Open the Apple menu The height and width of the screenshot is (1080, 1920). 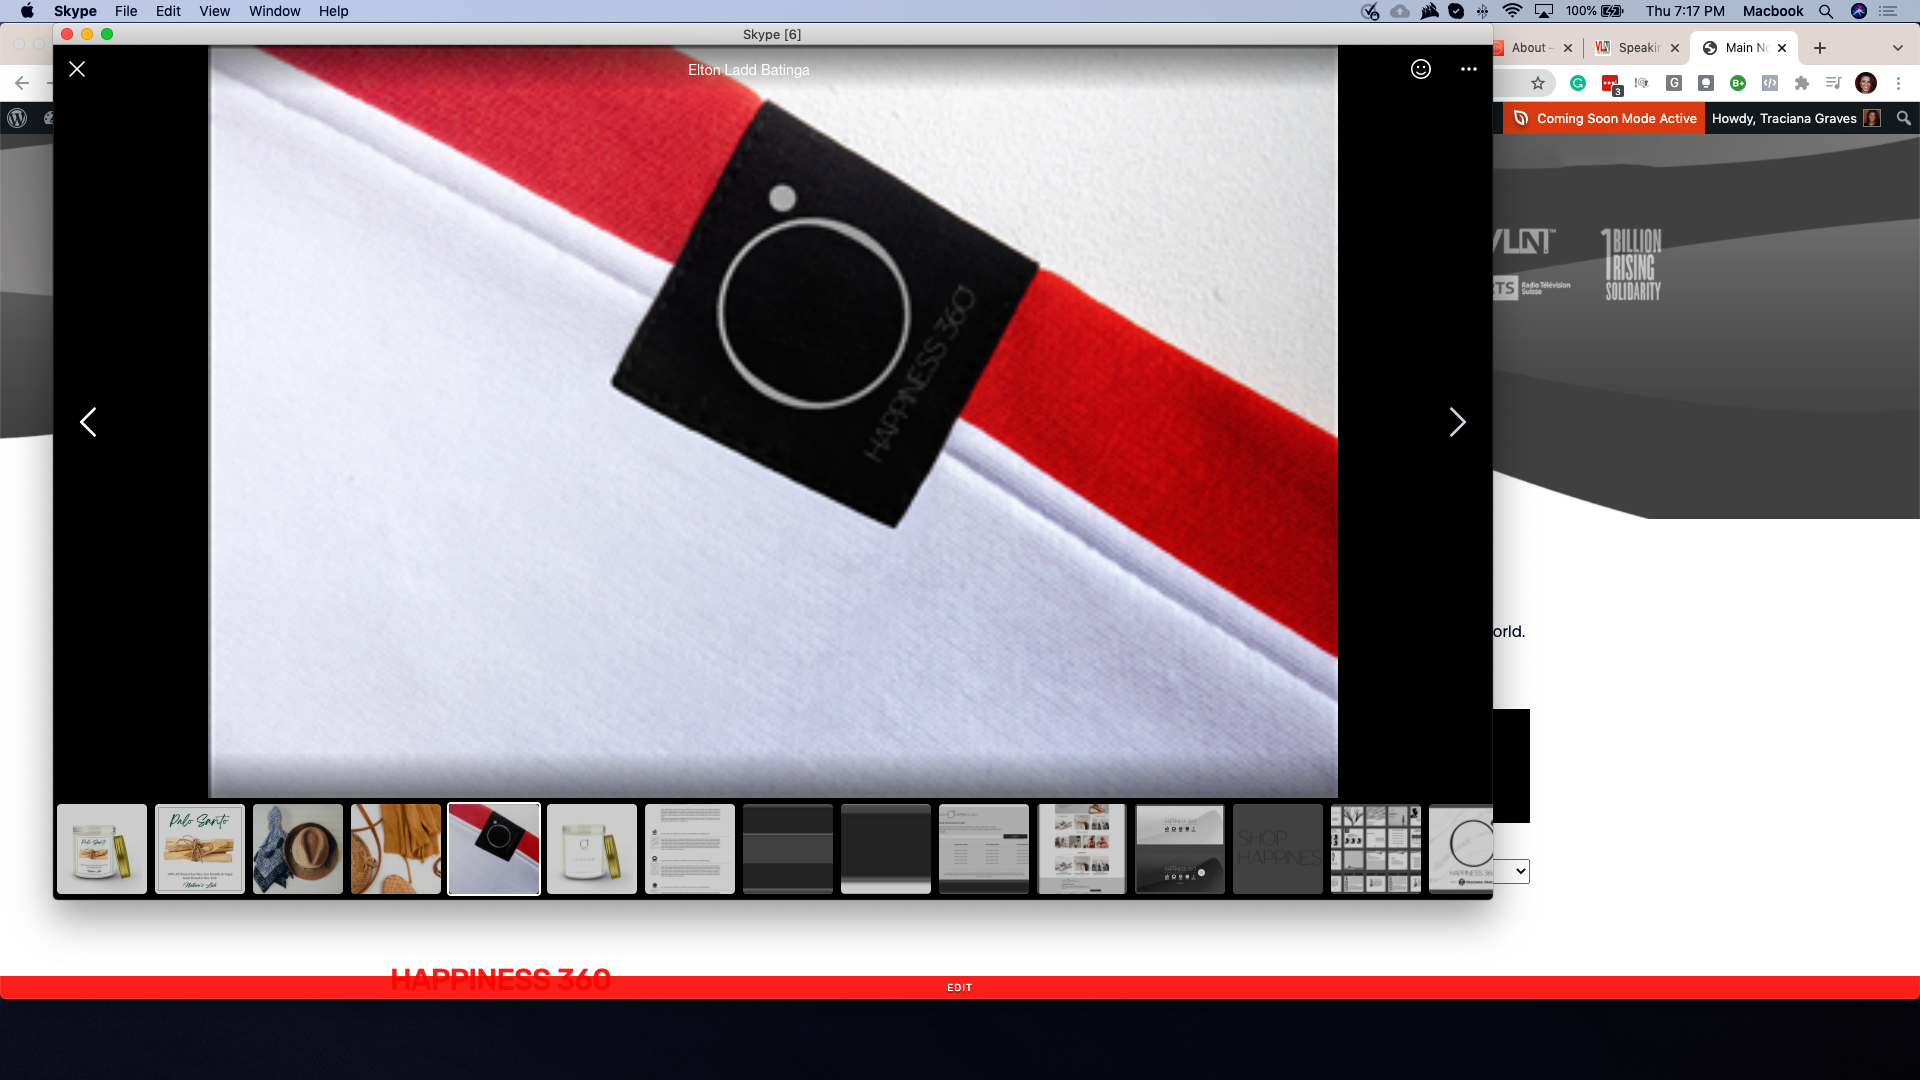pyautogui.click(x=27, y=11)
